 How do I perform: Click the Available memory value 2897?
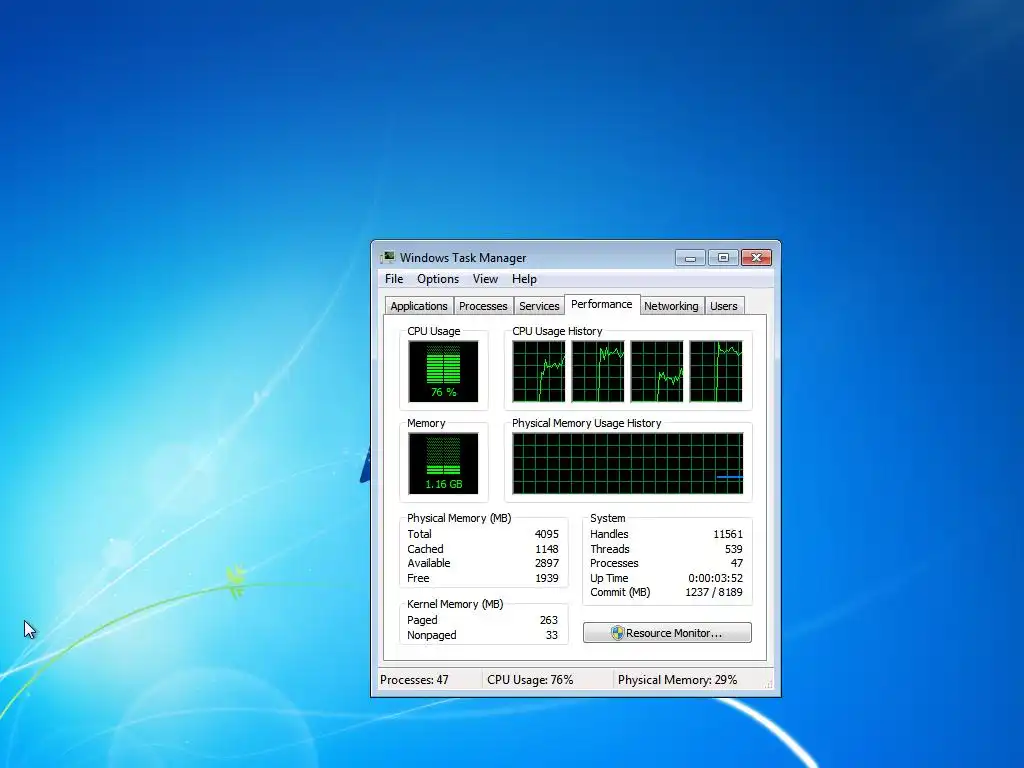click(547, 563)
